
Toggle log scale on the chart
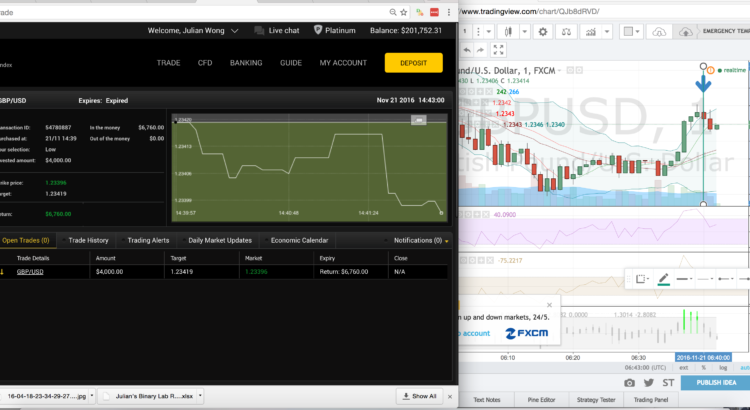point(723,368)
